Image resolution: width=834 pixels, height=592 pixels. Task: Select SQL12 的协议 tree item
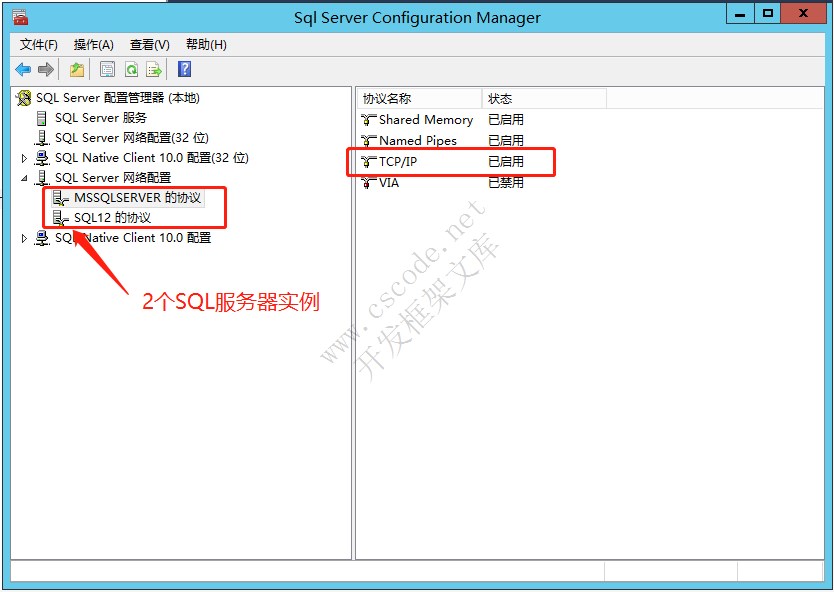pos(112,218)
